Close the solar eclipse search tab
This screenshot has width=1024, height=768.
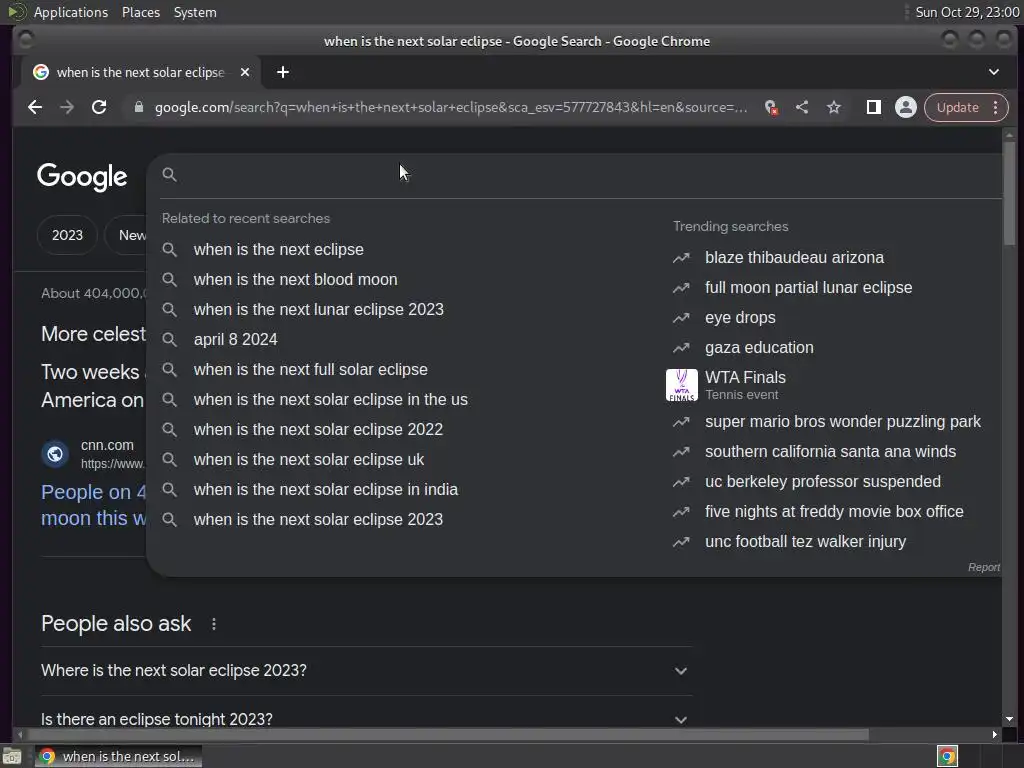[245, 72]
